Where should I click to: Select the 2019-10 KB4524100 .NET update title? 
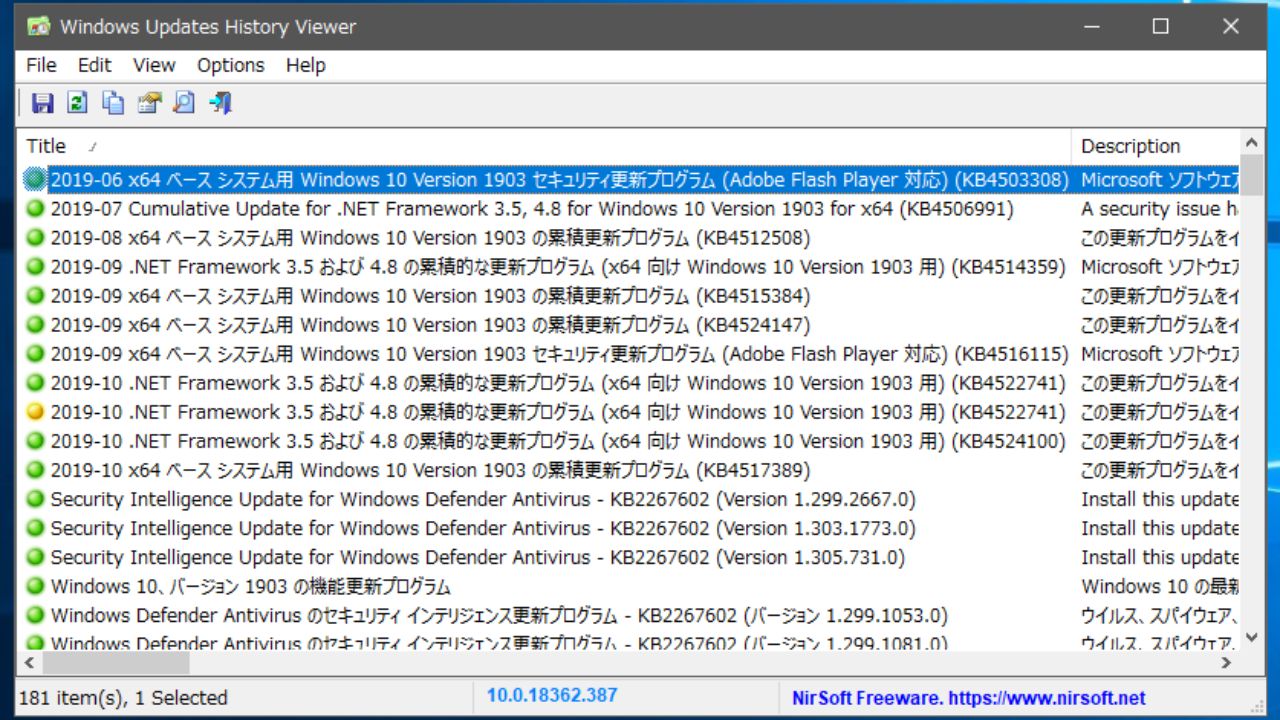(558, 441)
